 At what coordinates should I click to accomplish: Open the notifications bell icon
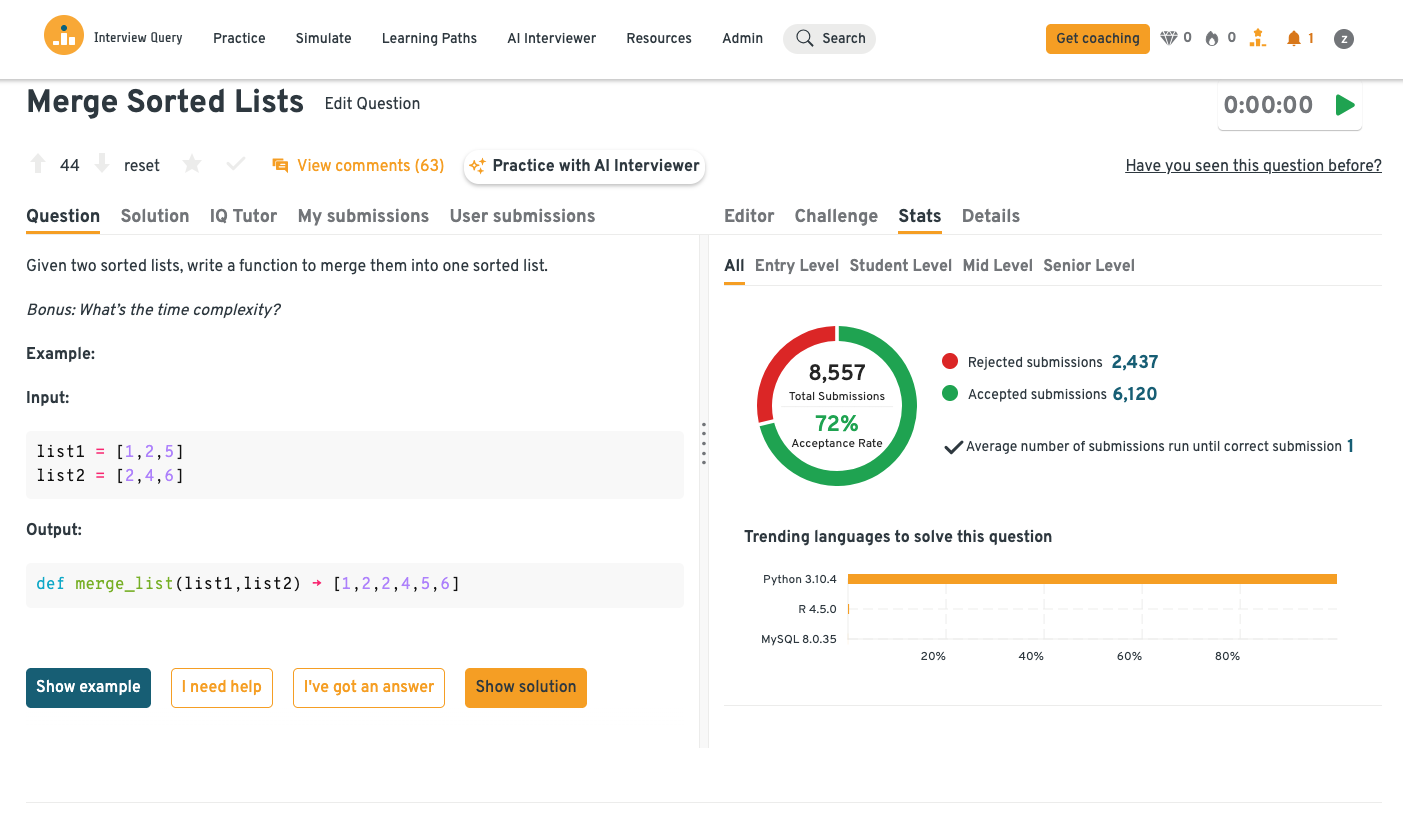tap(1294, 38)
